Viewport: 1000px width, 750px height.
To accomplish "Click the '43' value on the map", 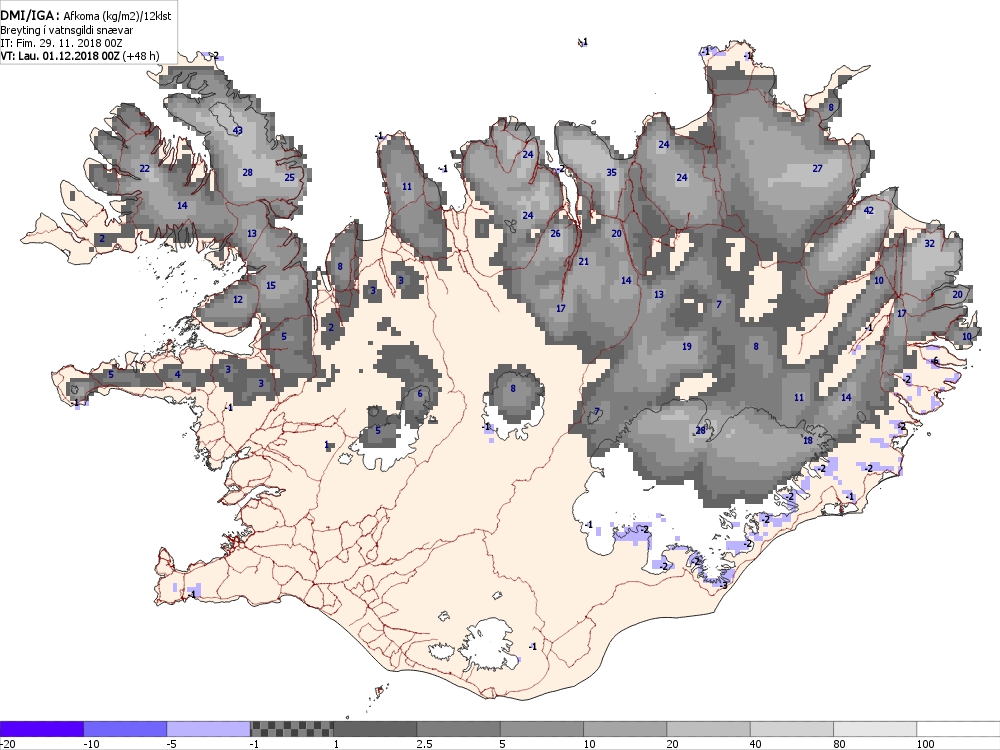I will (238, 131).
